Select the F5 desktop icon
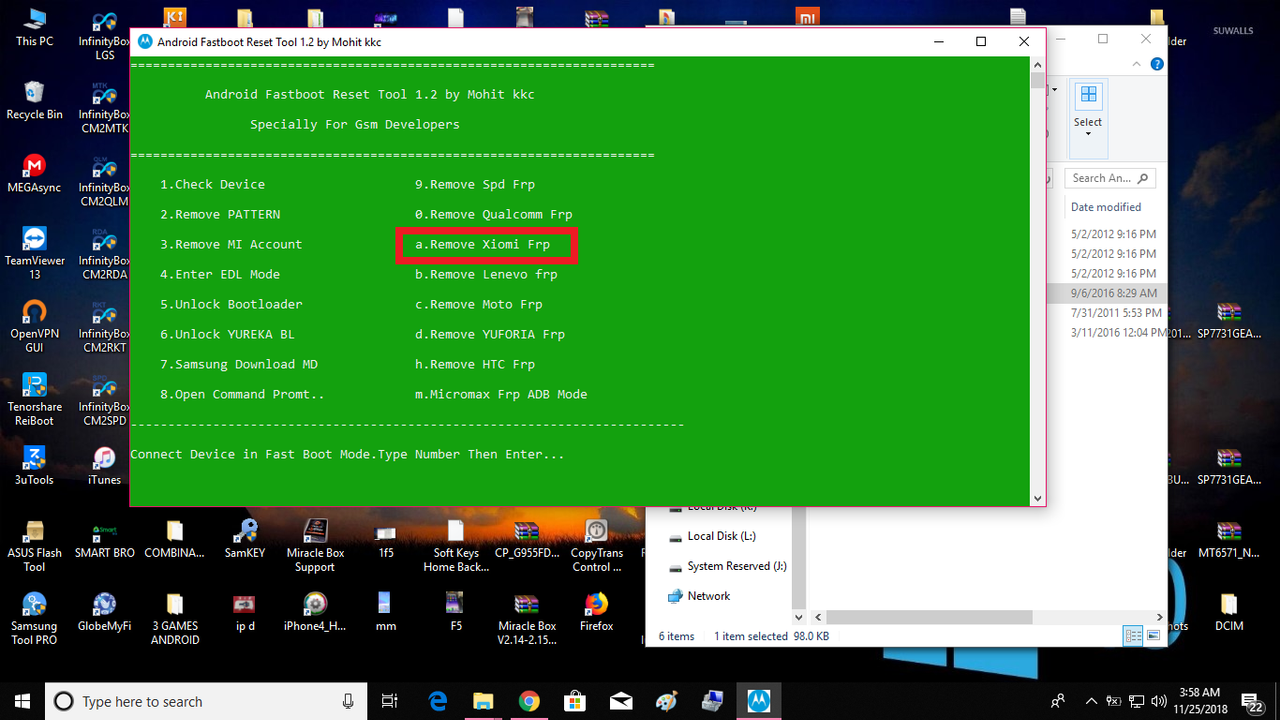 tap(456, 611)
